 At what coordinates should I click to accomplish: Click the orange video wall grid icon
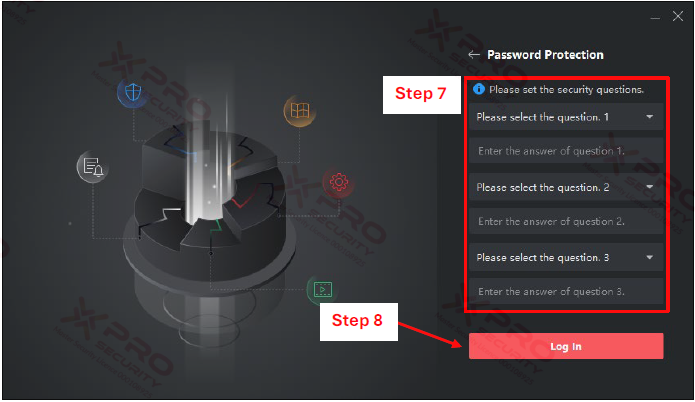[x=300, y=110]
